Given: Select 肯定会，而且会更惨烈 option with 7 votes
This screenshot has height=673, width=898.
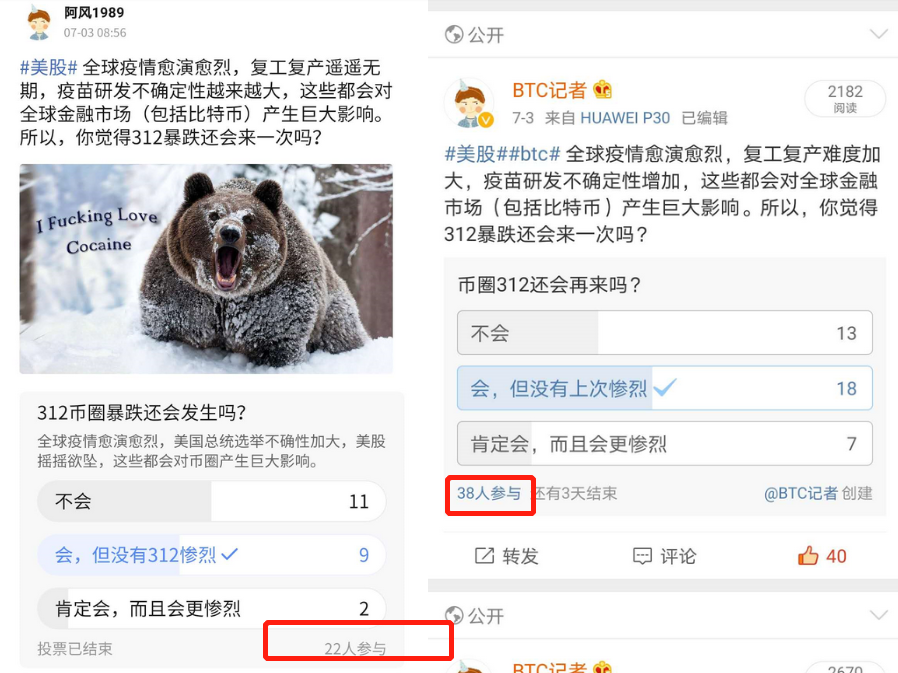Looking at the screenshot, I should [x=664, y=443].
